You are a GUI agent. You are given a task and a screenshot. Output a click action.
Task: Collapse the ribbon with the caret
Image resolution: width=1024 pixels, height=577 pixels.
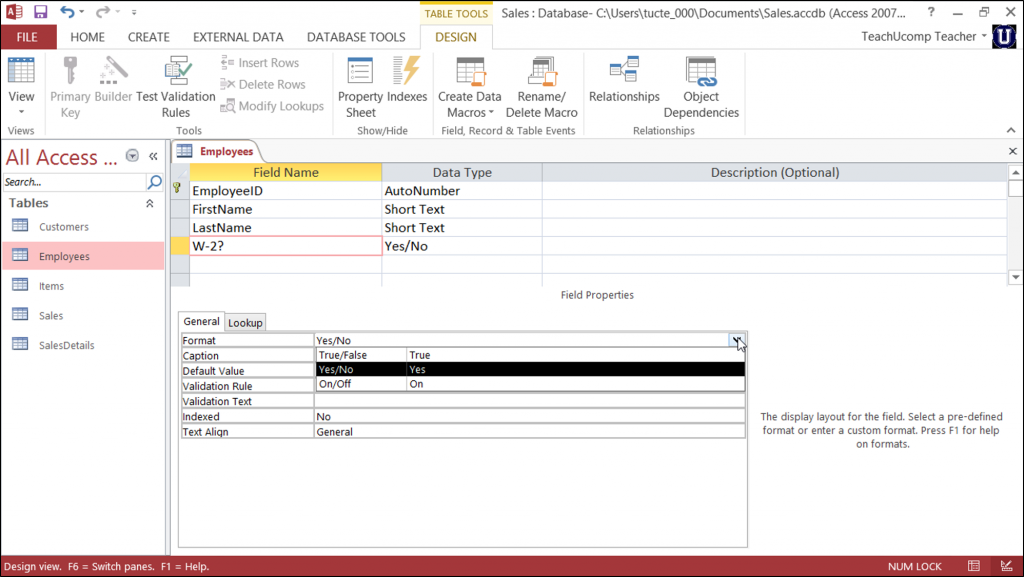coord(1011,131)
